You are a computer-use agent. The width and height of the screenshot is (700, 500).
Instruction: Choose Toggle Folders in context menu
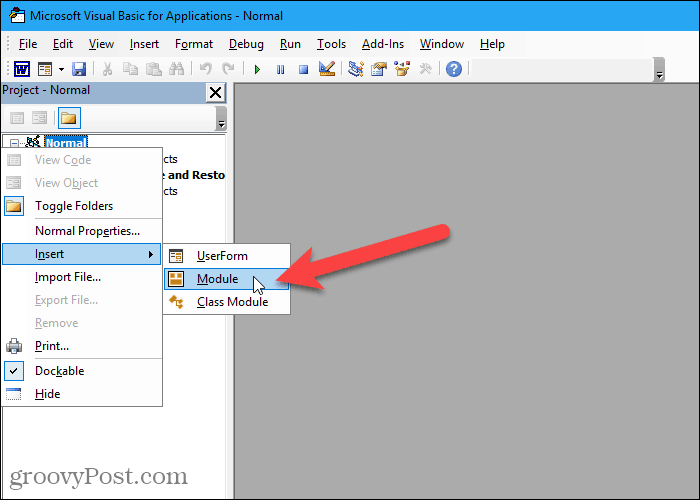(82, 206)
